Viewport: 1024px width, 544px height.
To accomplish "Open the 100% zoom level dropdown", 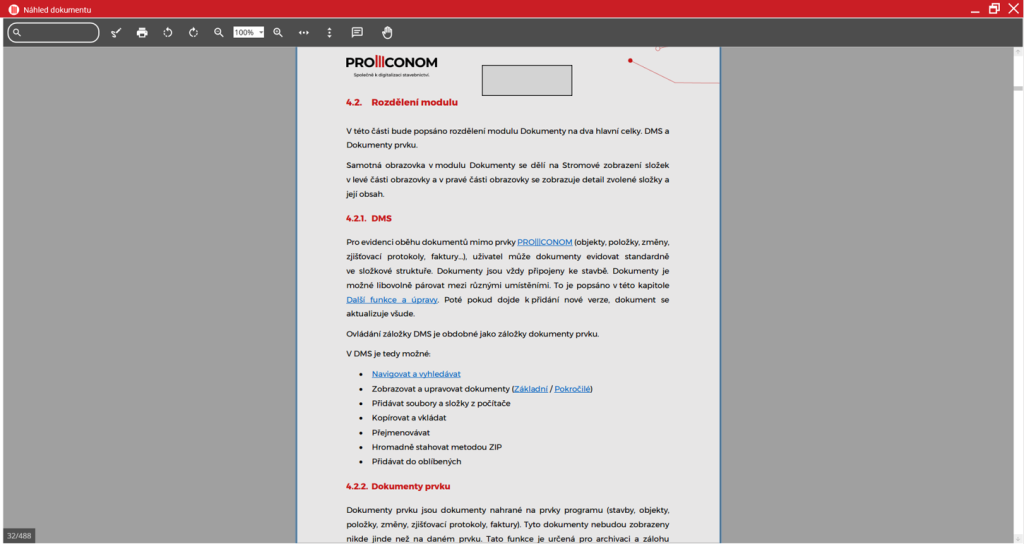I will pos(249,32).
